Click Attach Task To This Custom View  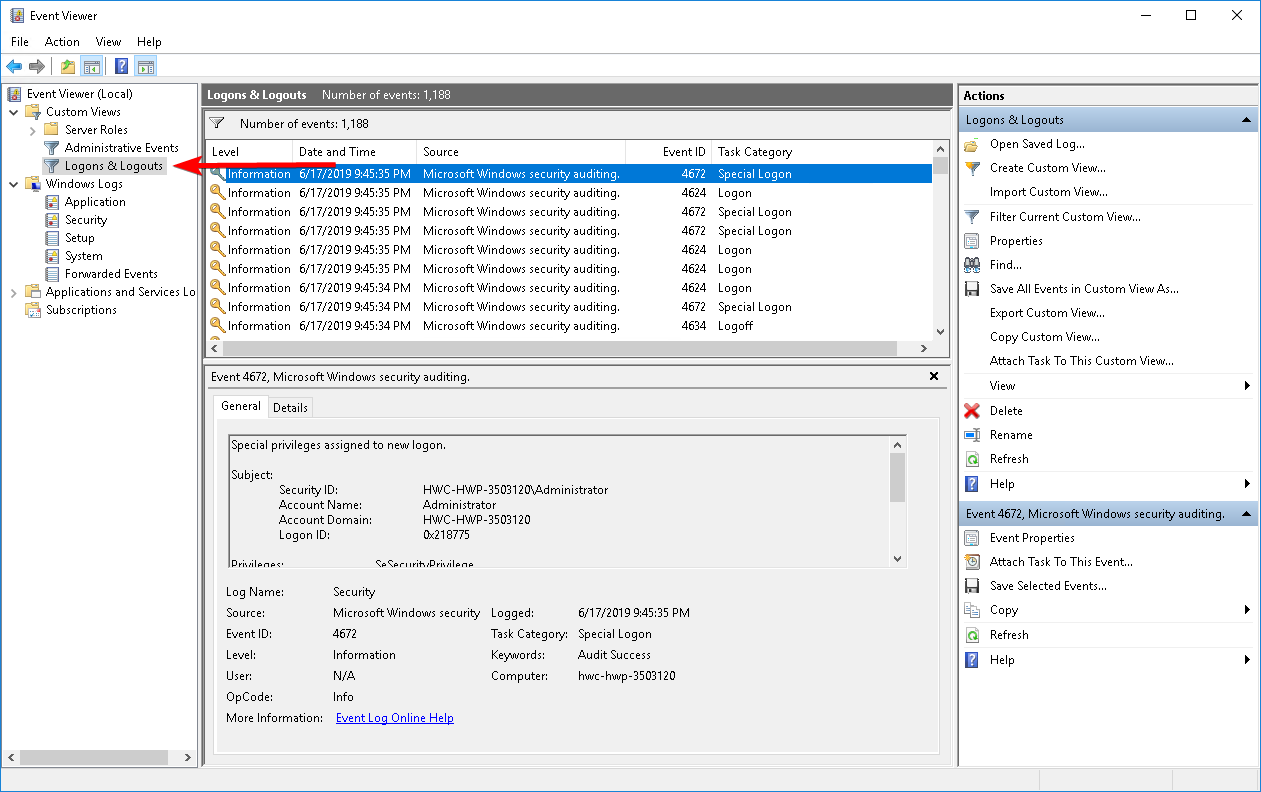[x=1081, y=361]
